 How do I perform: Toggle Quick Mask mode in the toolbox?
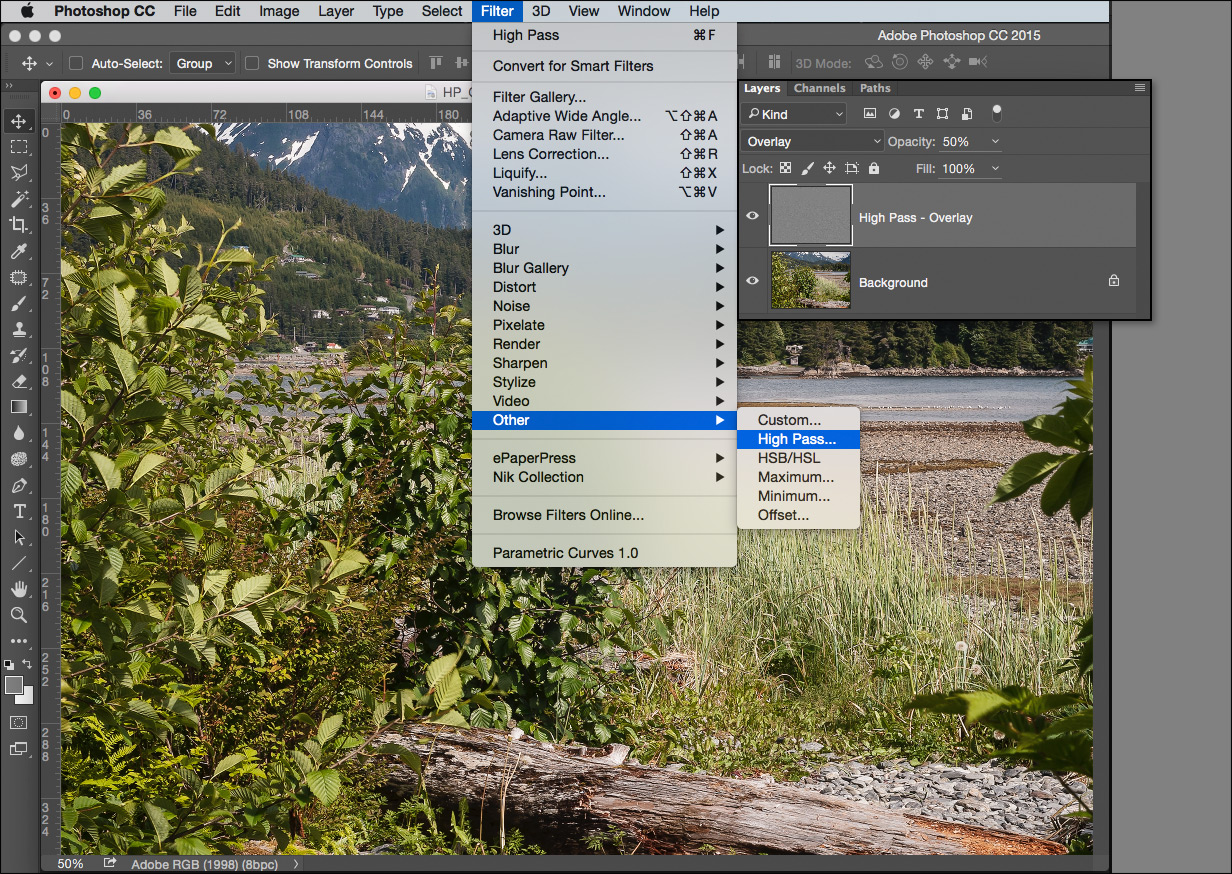tap(19, 722)
